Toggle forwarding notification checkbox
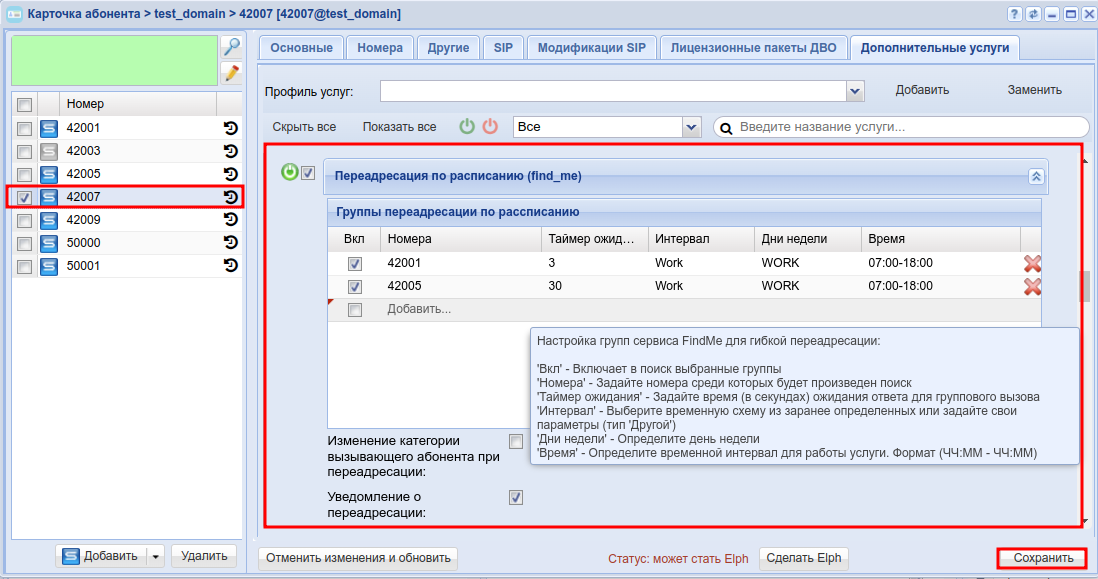 (516, 497)
